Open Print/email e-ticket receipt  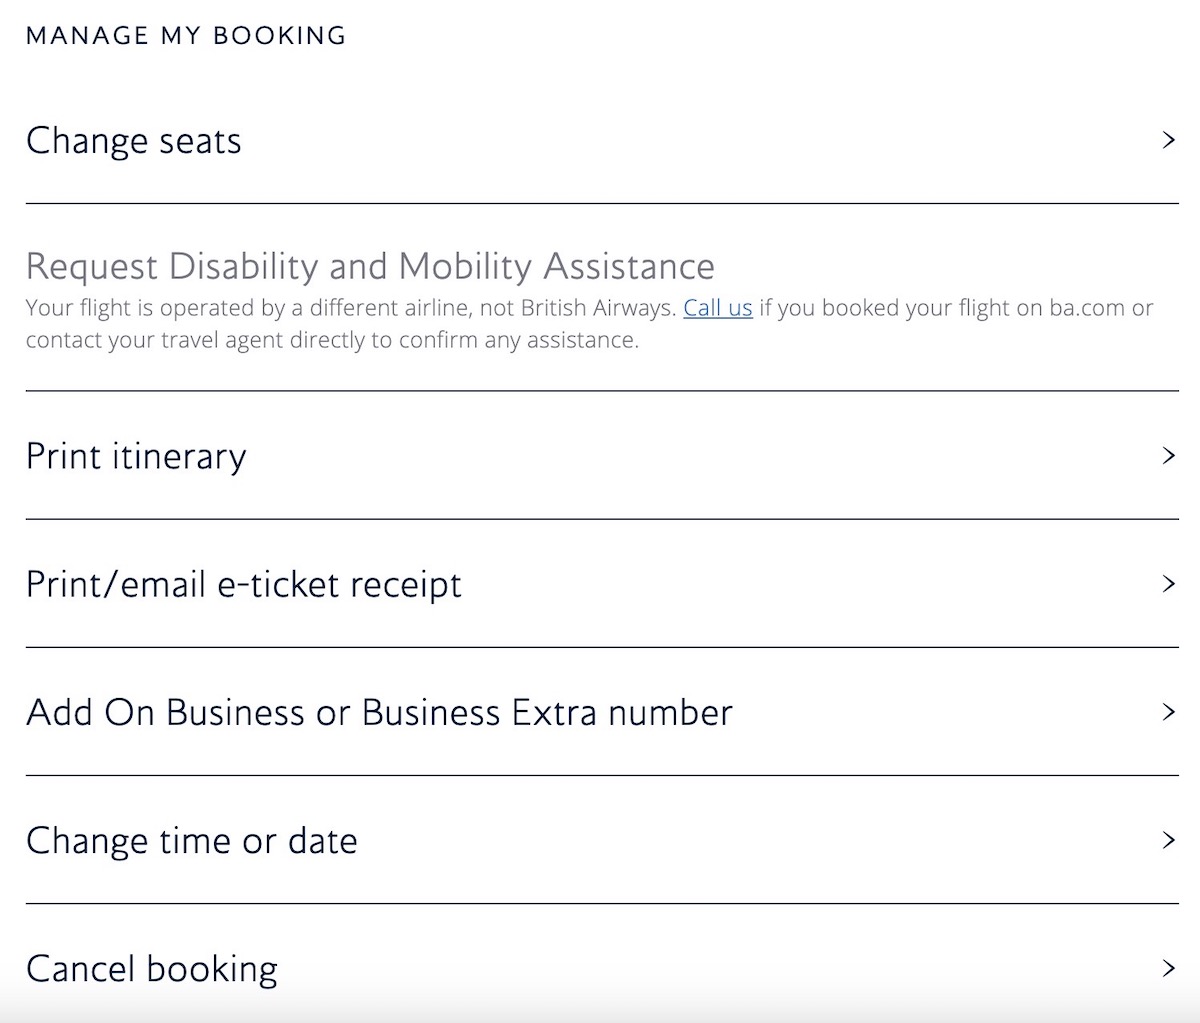pos(602,584)
